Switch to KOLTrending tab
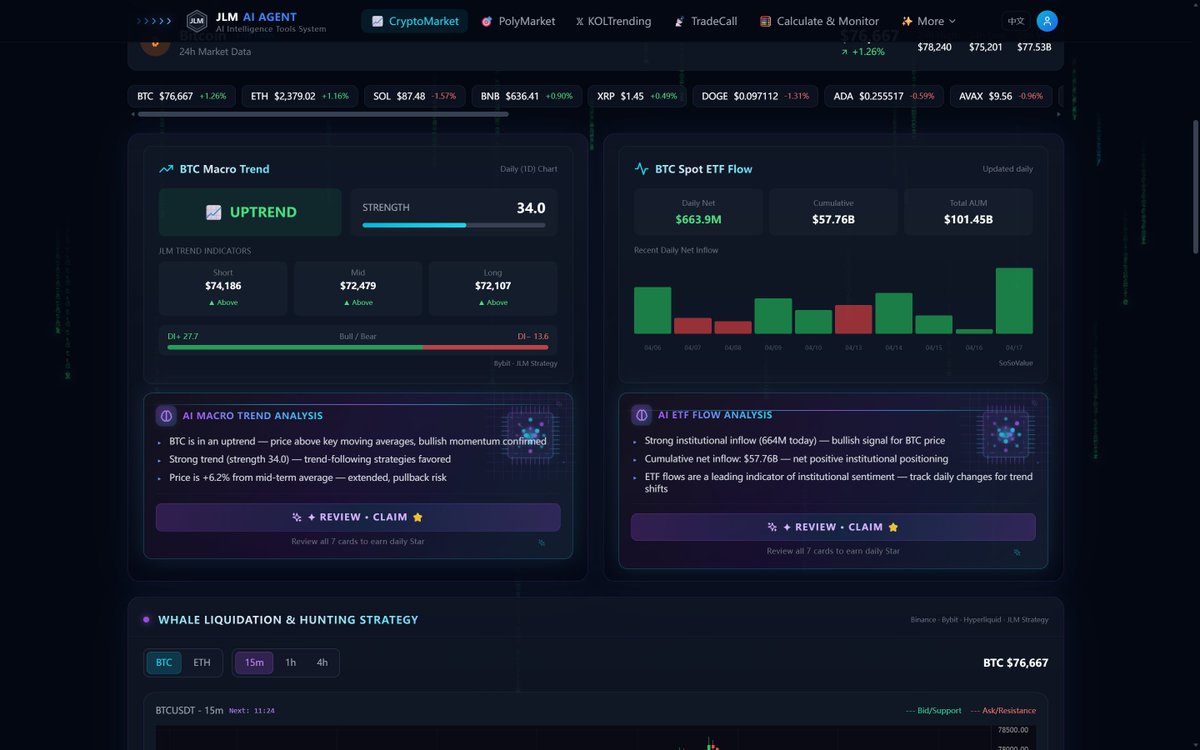 (613, 21)
